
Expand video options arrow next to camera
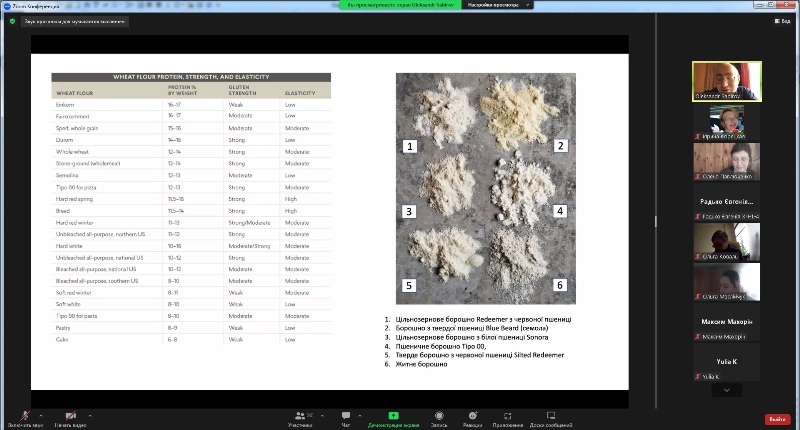coord(92,412)
